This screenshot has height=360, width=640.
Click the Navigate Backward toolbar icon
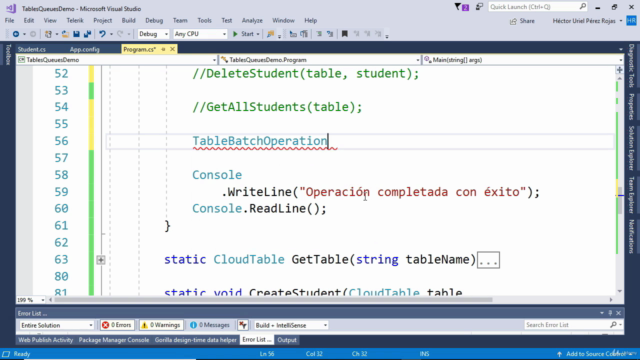point(16,34)
